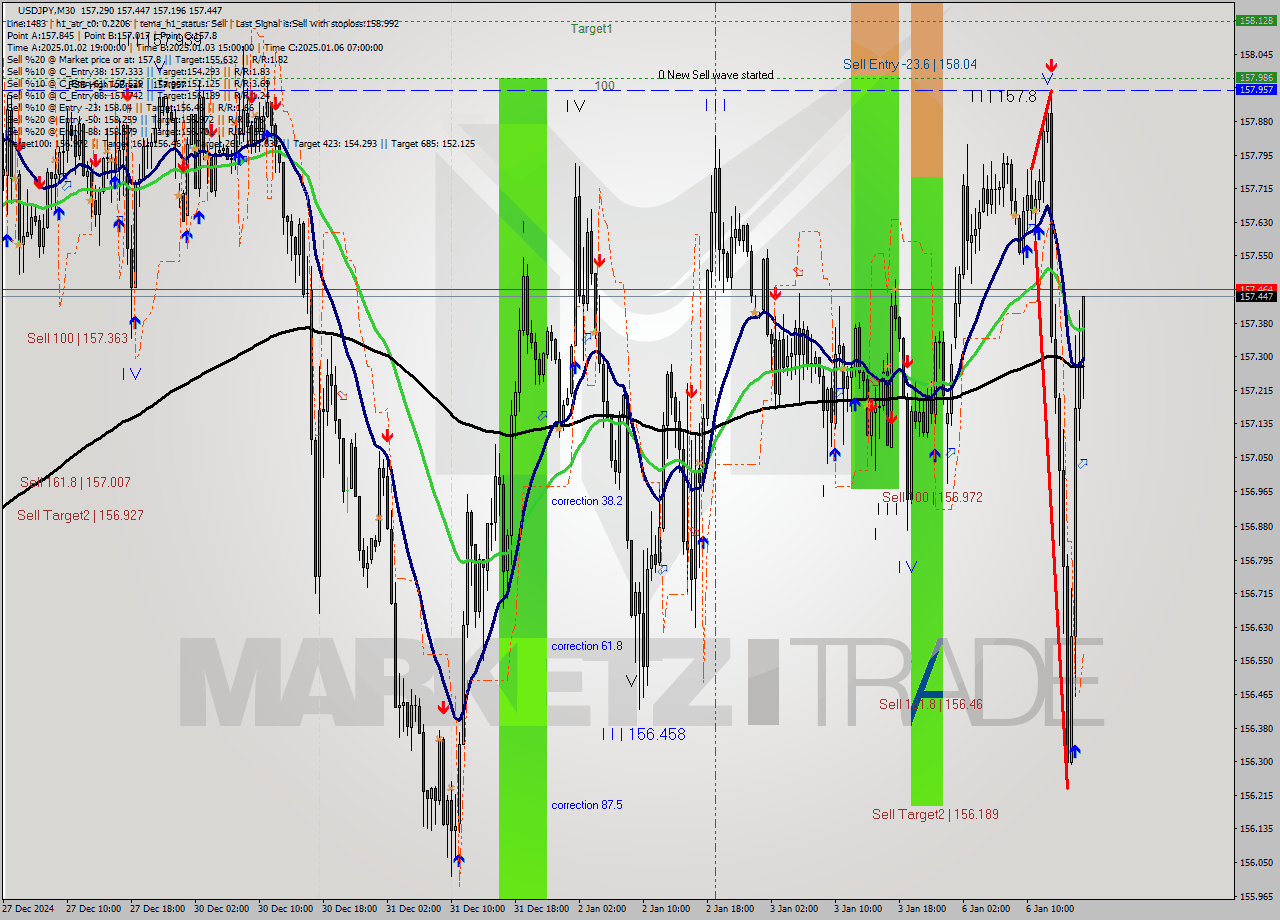Click the 'I V' label below 'Sell 100 | 157.363'
This screenshot has height=920, width=1280.
(132, 373)
